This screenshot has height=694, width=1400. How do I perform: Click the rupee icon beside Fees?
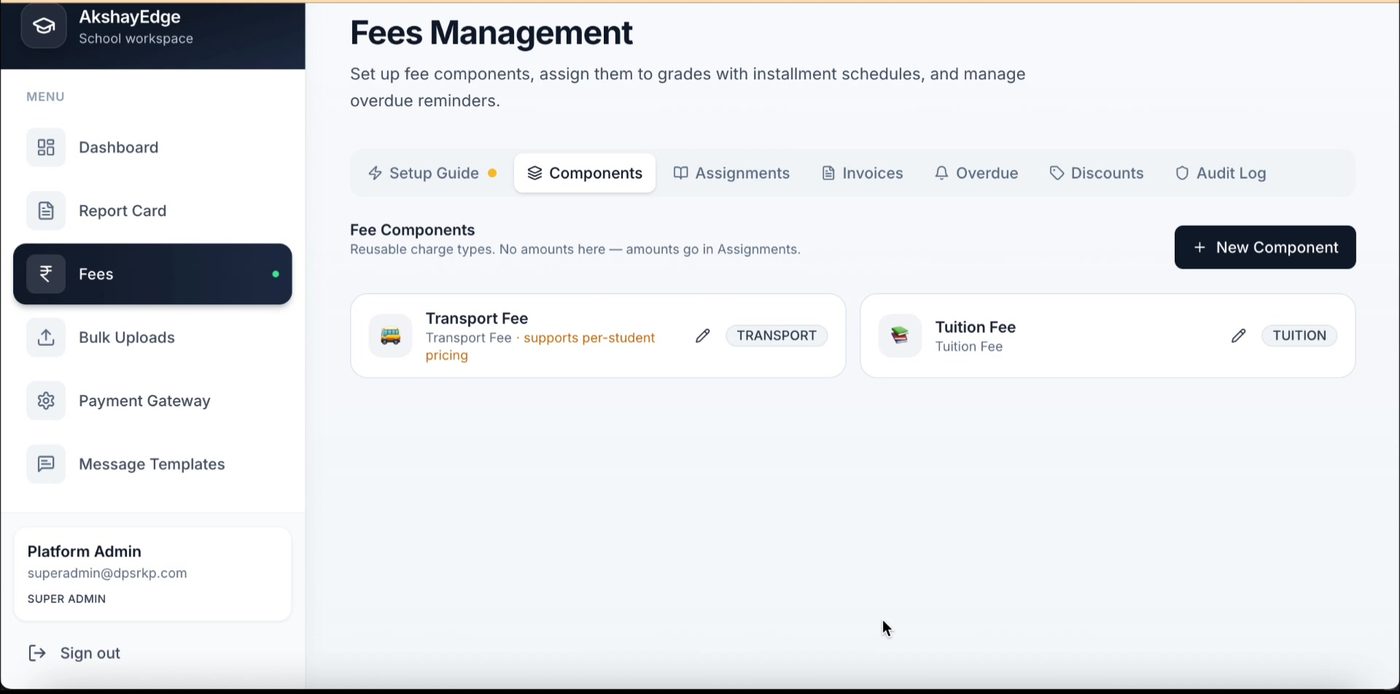coord(46,274)
